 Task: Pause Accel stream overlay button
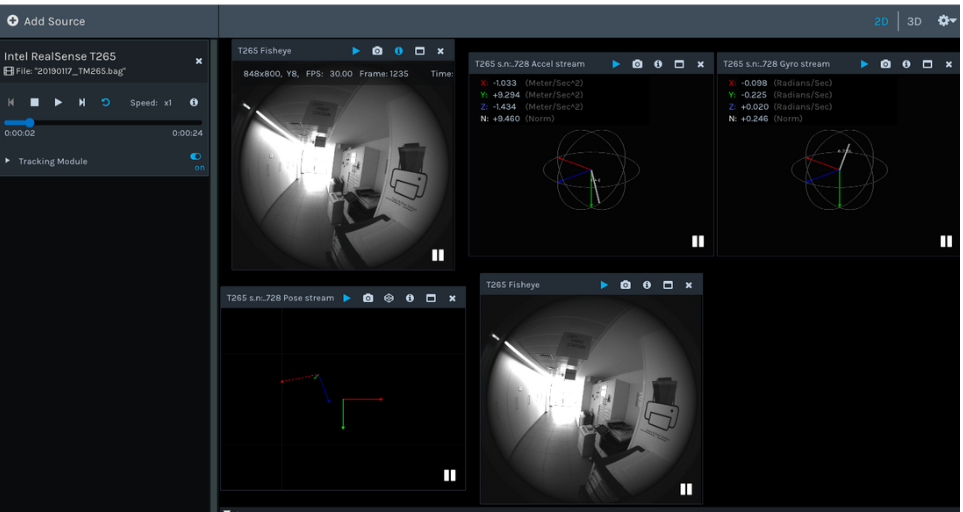click(x=698, y=241)
